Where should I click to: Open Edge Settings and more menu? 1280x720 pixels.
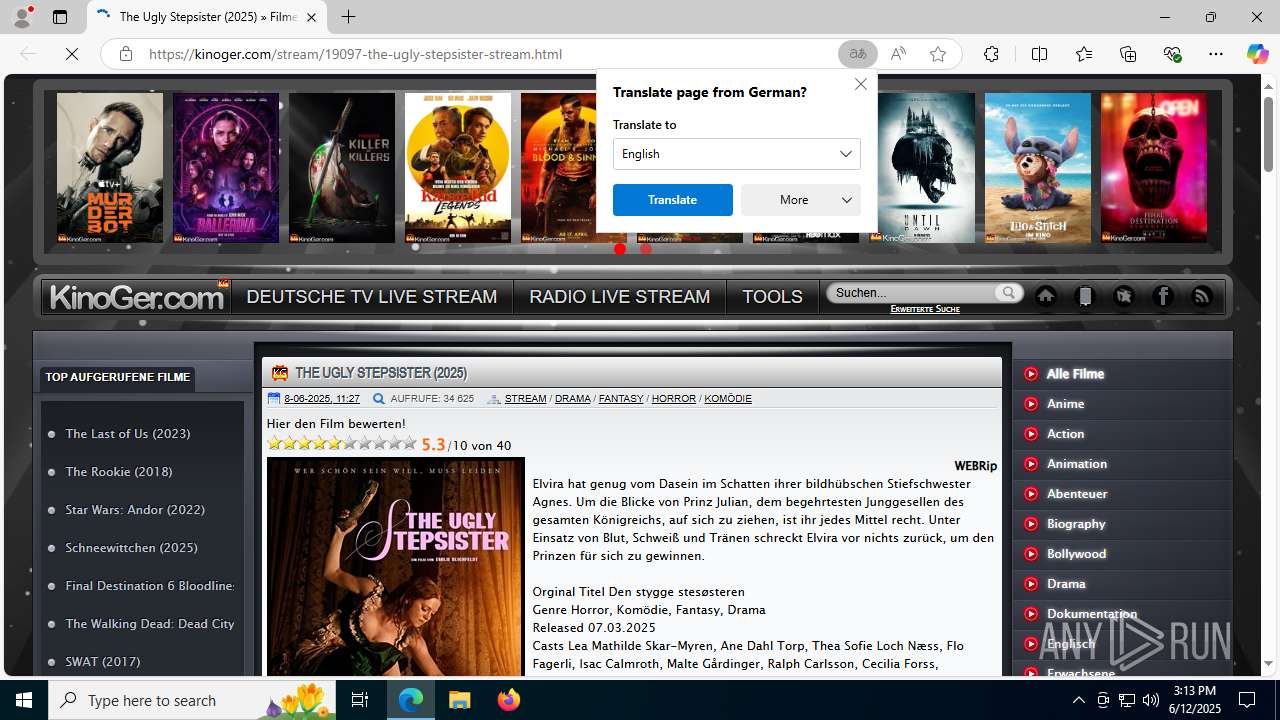[1216, 54]
